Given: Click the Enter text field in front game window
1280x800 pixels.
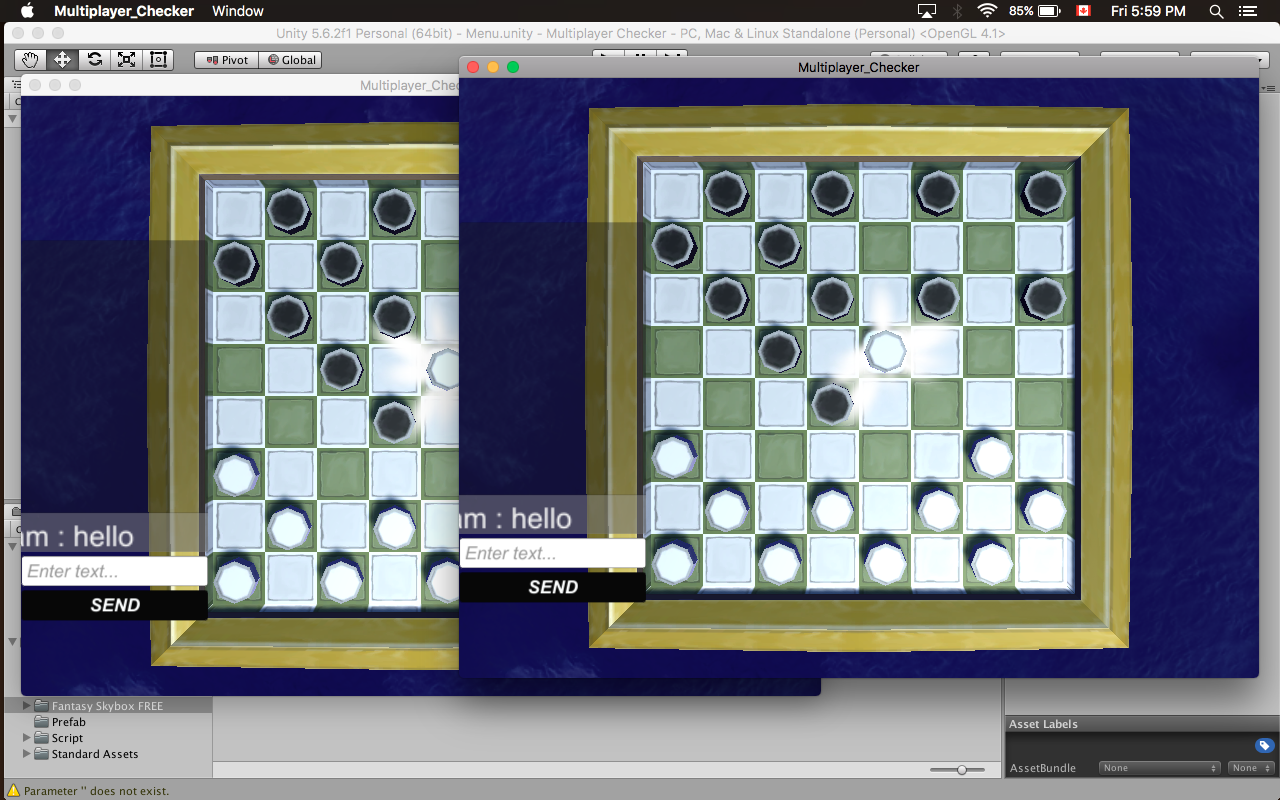Looking at the screenshot, I should pyautogui.click(x=552, y=553).
